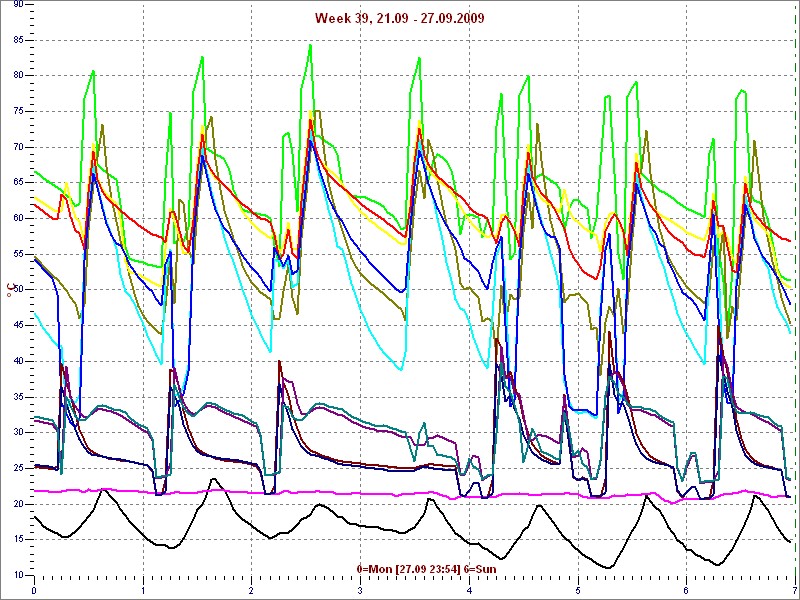Click the lowest point of the black curve on day 5
The image size is (800, 600).
point(608,567)
